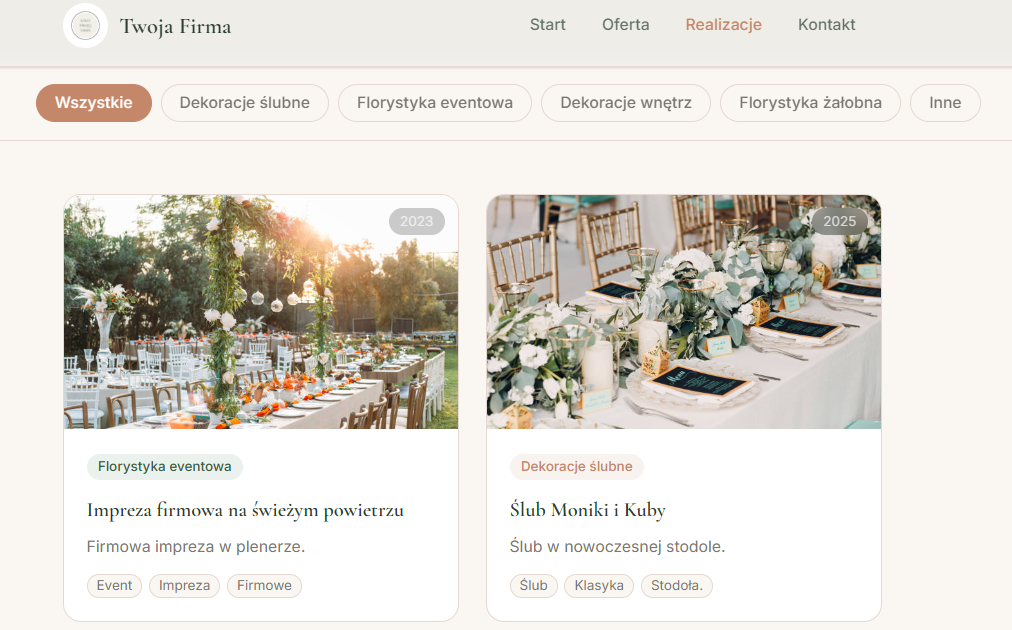Open the Oferta navigation item
This screenshot has width=1012, height=630.
(625, 25)
